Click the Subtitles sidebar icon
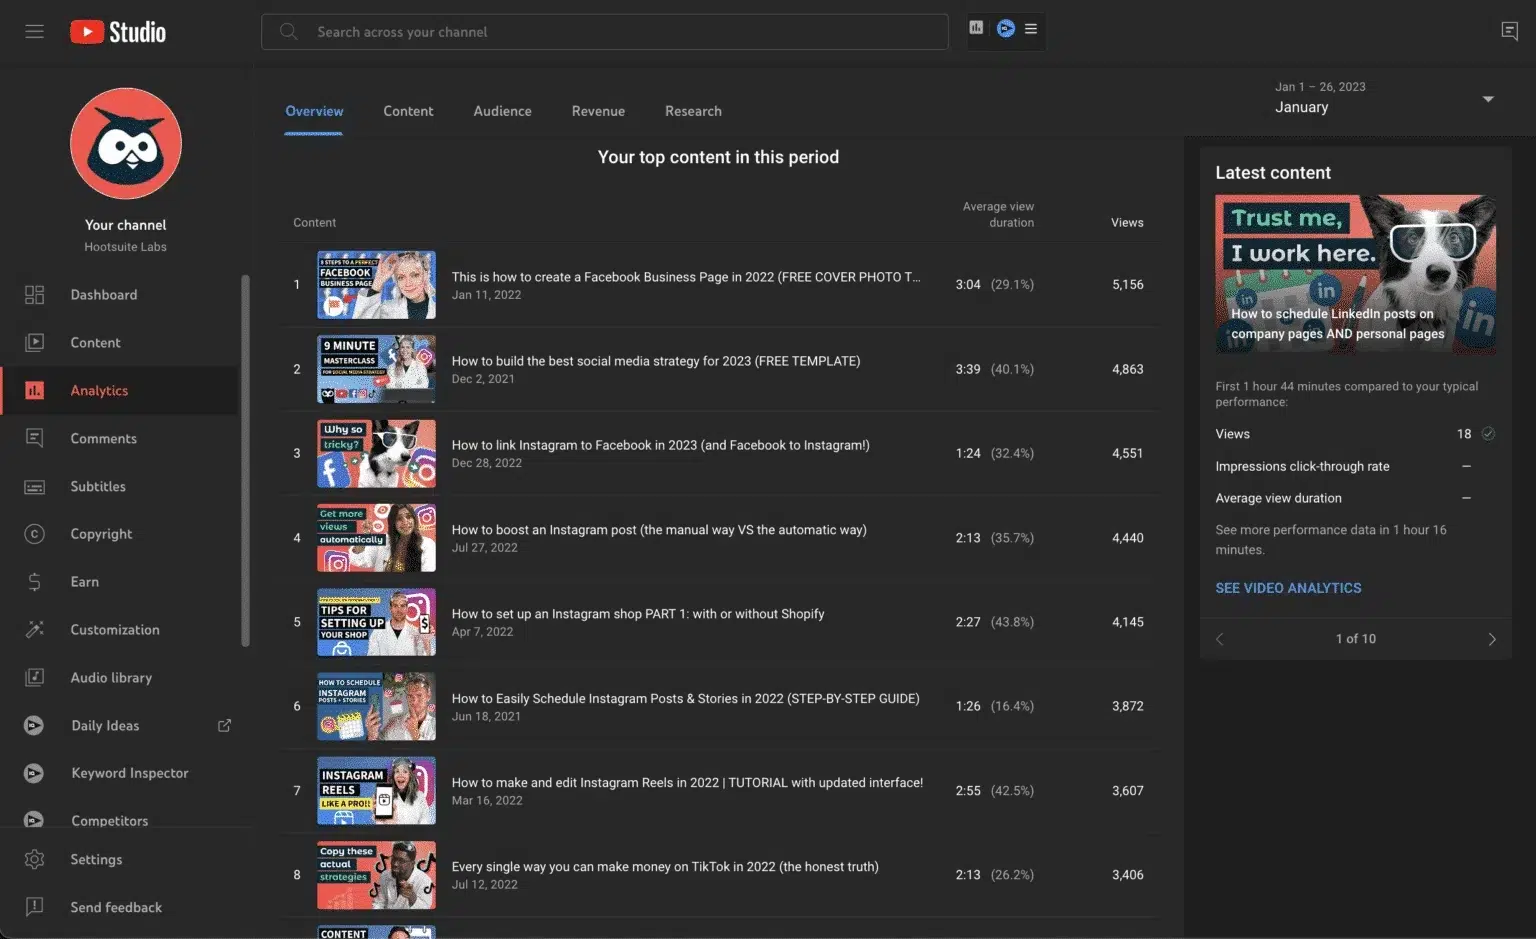The height and width of the screenshot is (939, 1536). point(34,487)
